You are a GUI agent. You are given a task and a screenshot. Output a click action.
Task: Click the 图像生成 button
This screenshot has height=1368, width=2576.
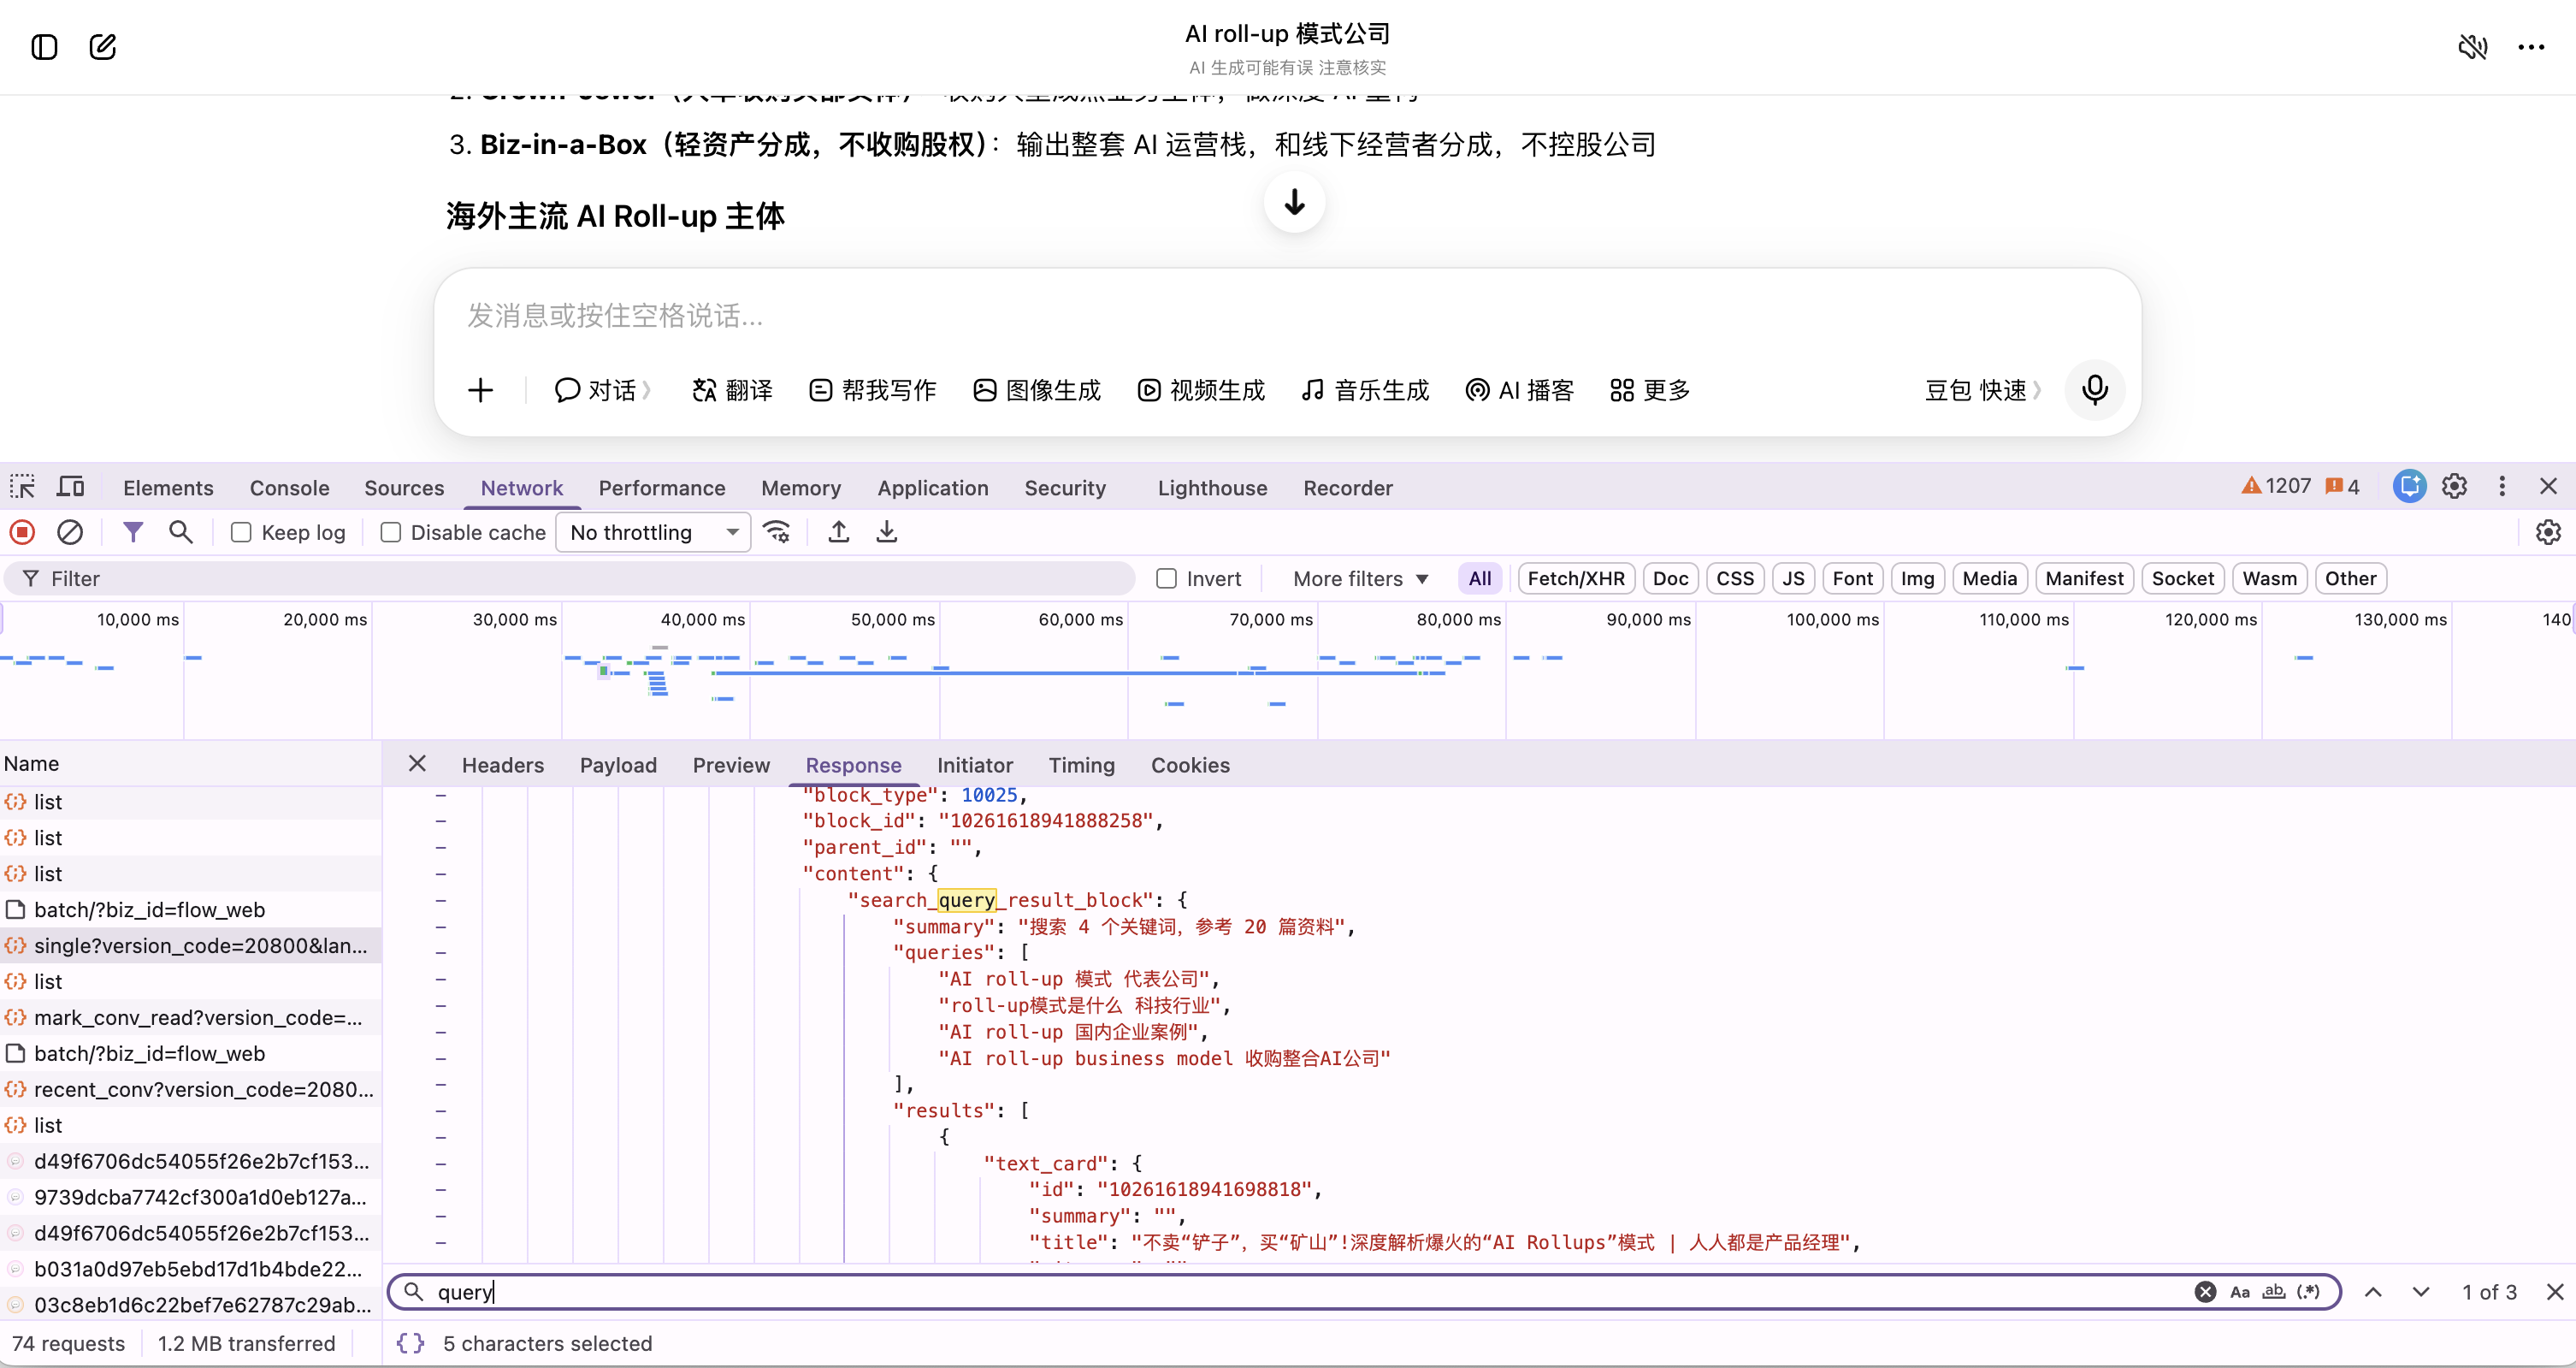pyautogui.click(x=1037, y=390)
